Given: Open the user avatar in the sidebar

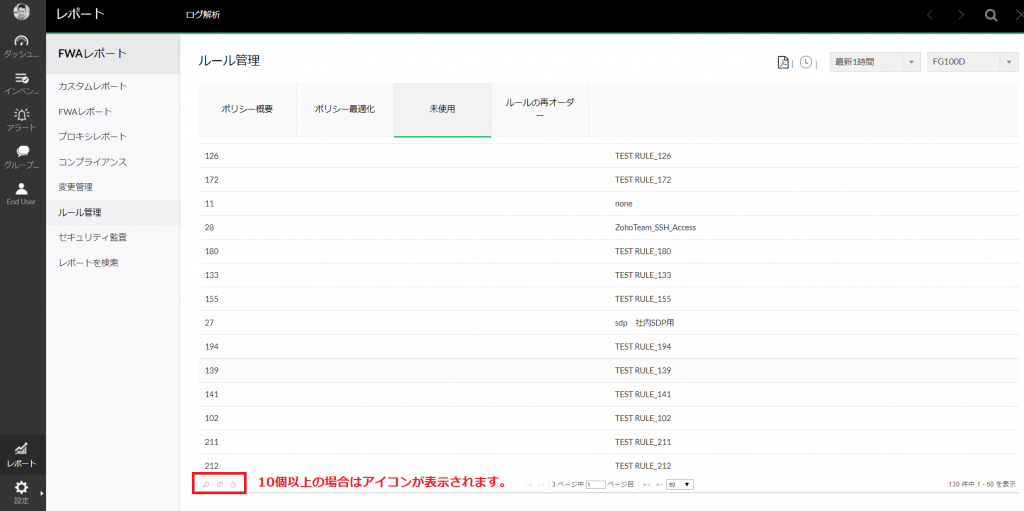Looking at the screenshot, I should (x=22, y=12).
